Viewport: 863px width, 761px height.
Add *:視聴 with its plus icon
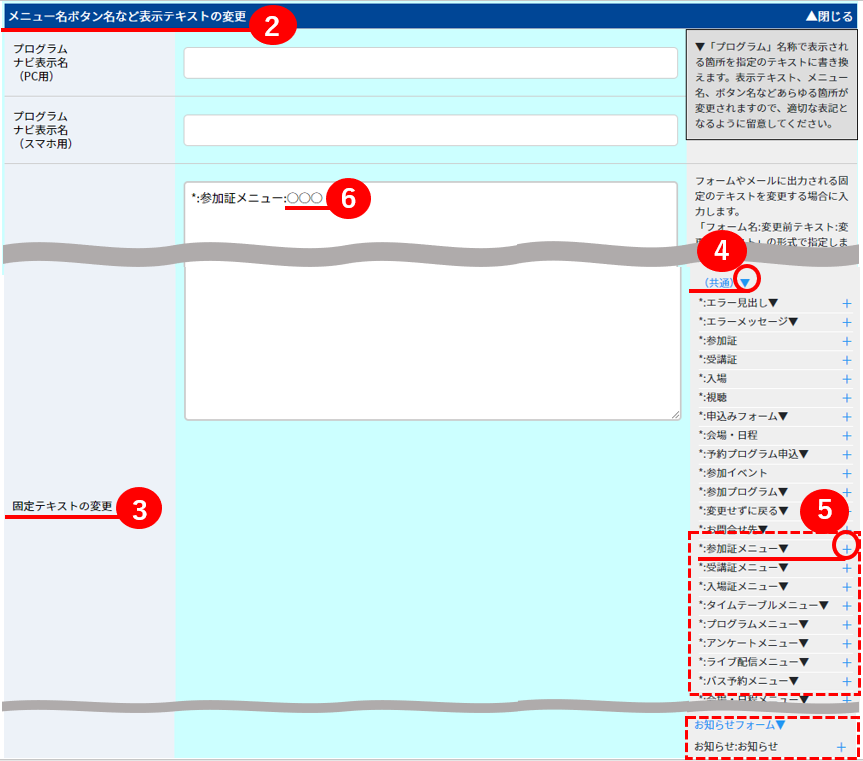point(846,398)
